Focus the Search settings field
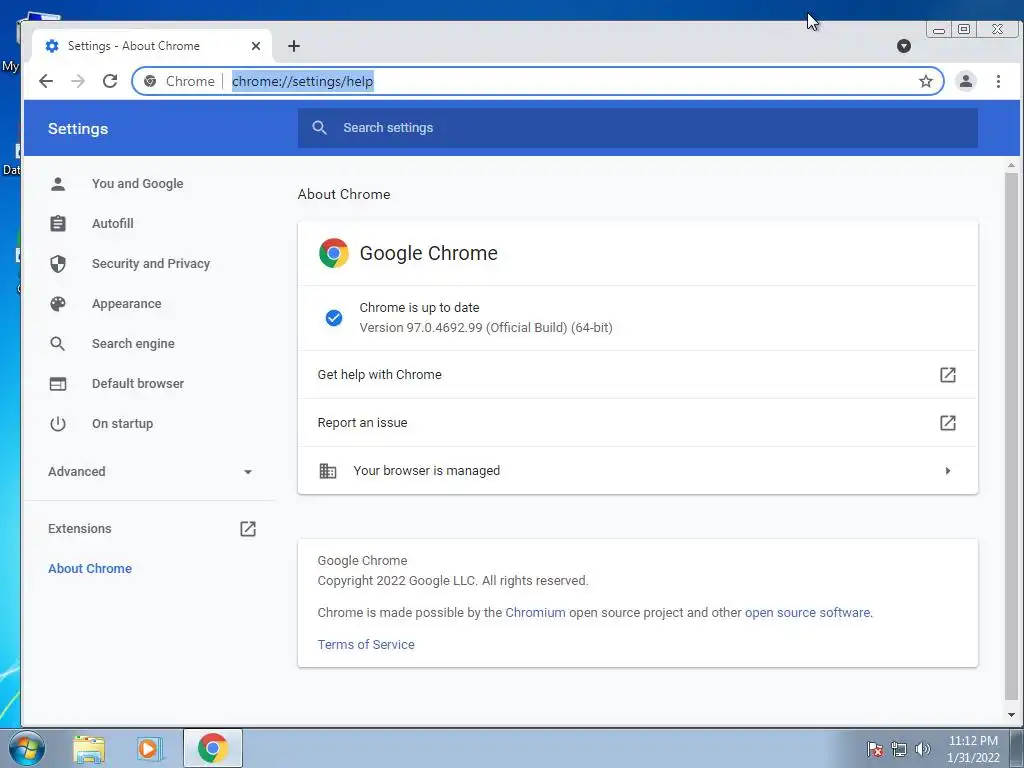The image size is (1024, 768). point(637,128)
